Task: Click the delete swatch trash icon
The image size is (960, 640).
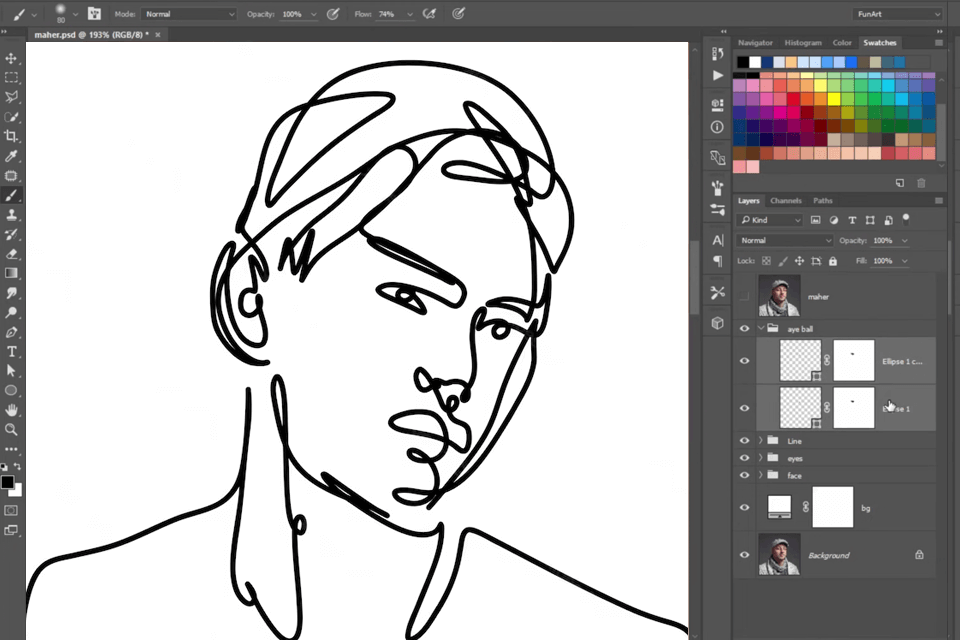Action: pyautogui.click(x=921, y=183)
